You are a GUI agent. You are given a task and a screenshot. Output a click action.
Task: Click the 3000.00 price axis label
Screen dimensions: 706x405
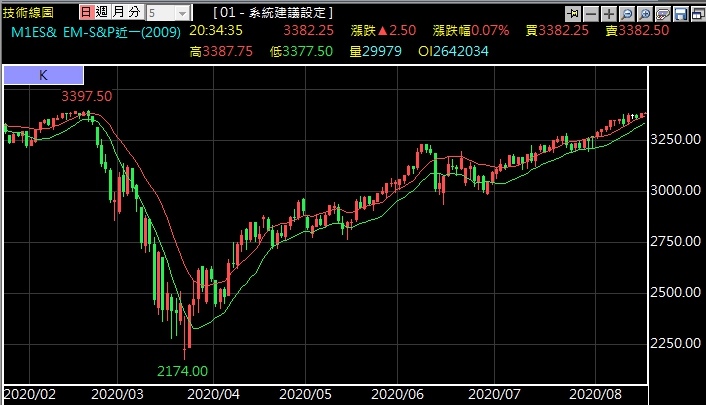(675, 190)
